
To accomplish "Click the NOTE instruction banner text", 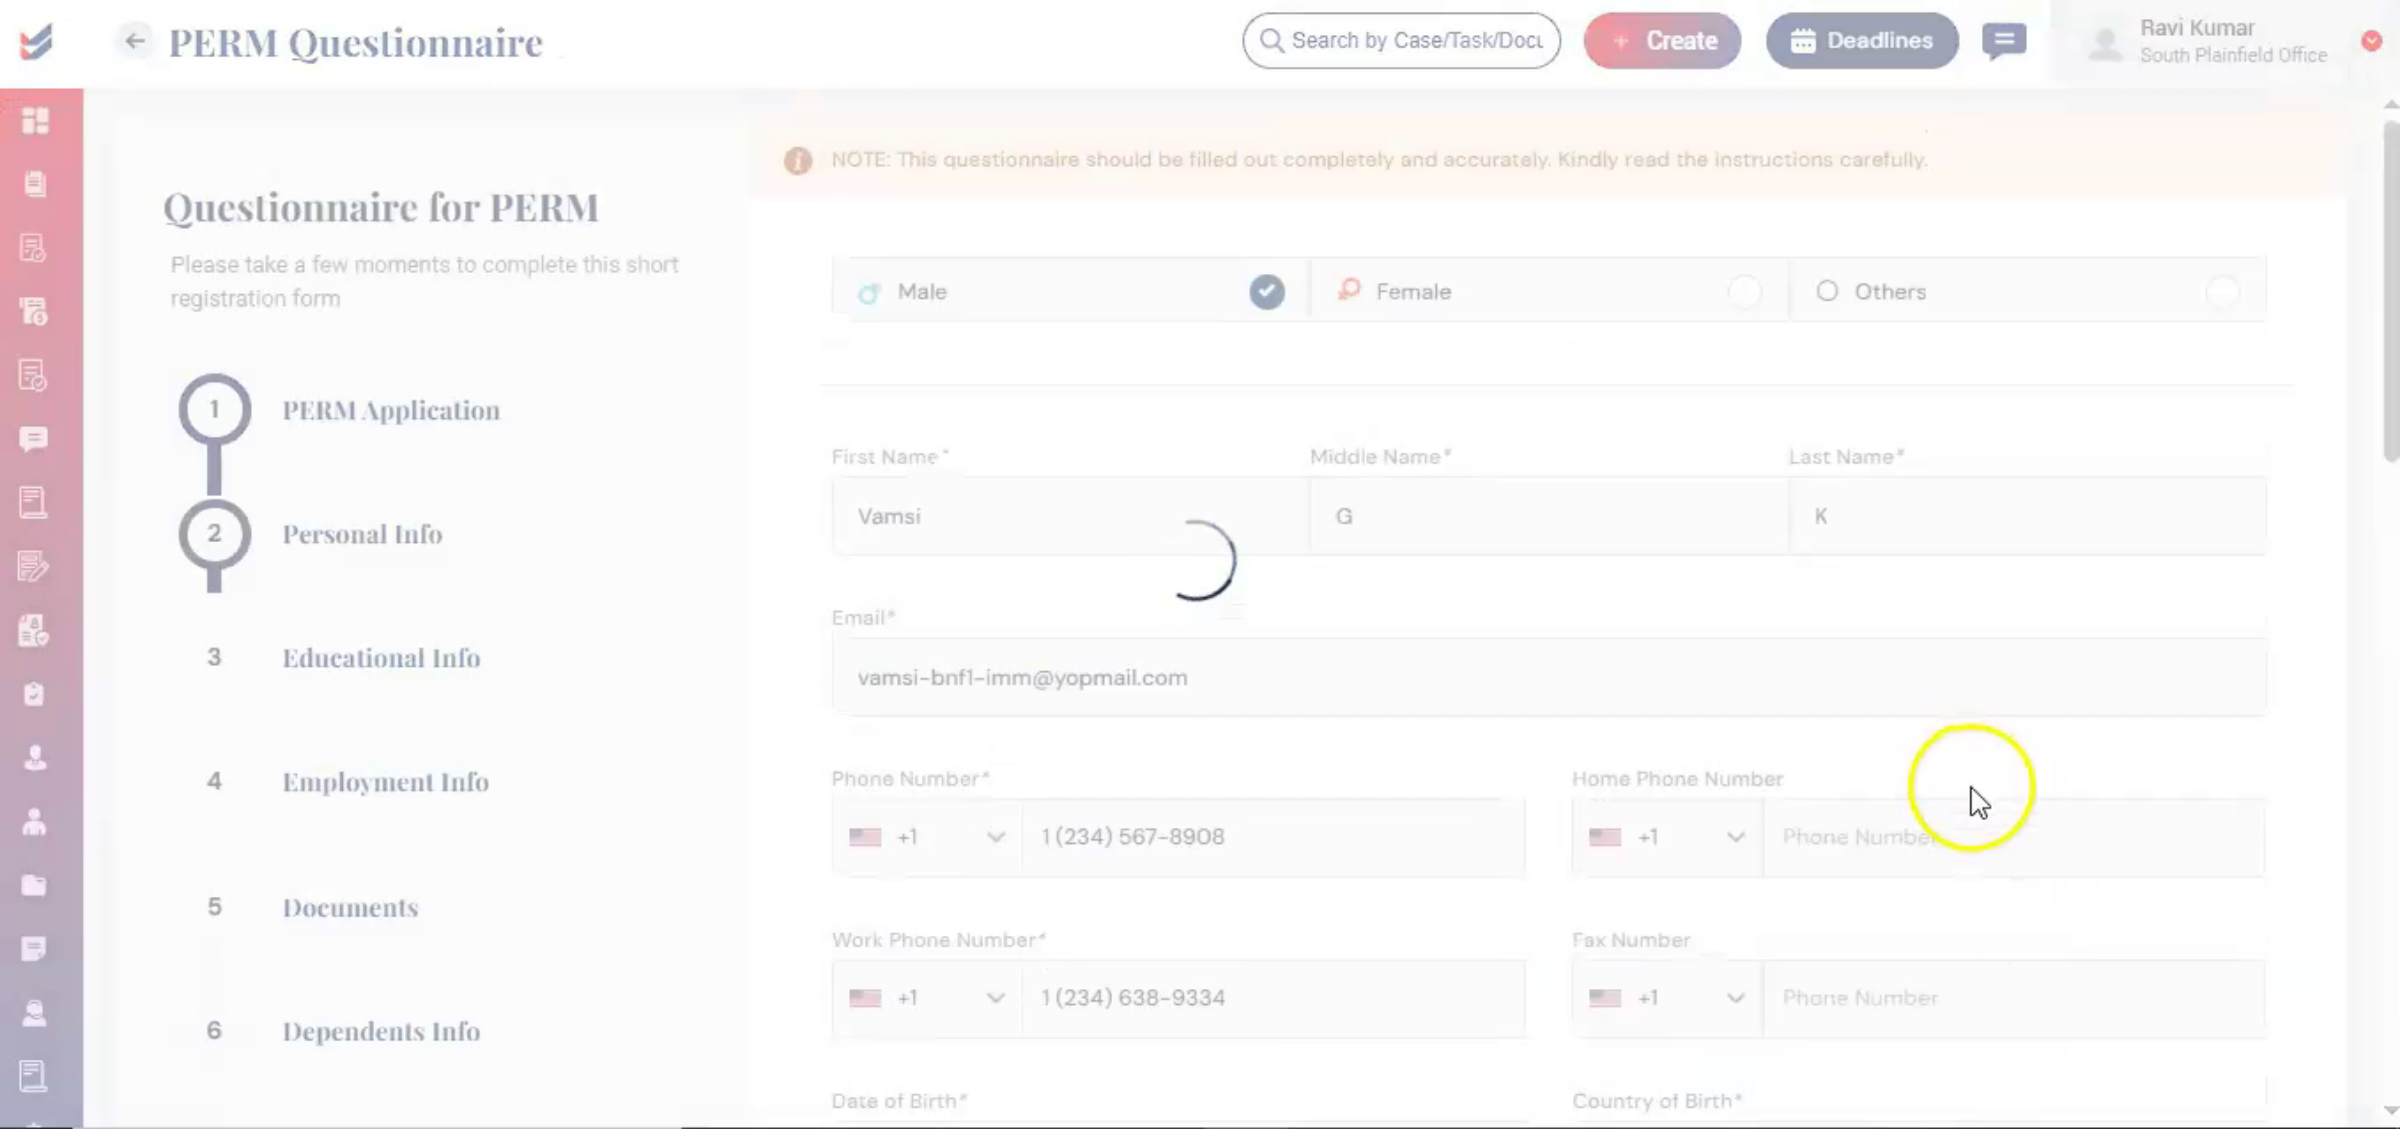I will pyautogui.click(x=1379, y=160).
